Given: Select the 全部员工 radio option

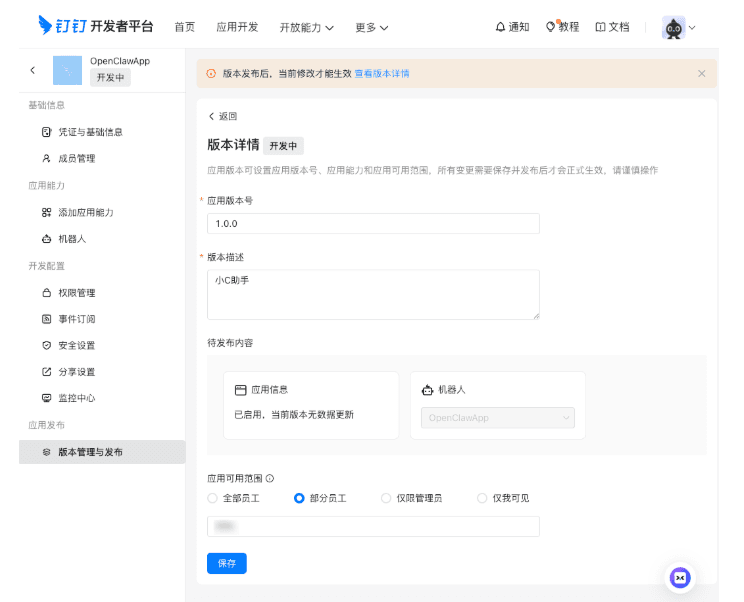Looking at the screenshot, I should (212, 498).
